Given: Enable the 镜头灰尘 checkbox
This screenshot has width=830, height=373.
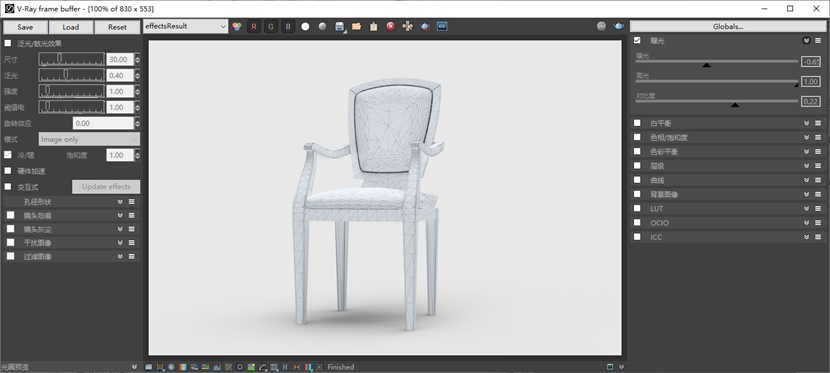Looking at the screenshot, I should [11, 229].
